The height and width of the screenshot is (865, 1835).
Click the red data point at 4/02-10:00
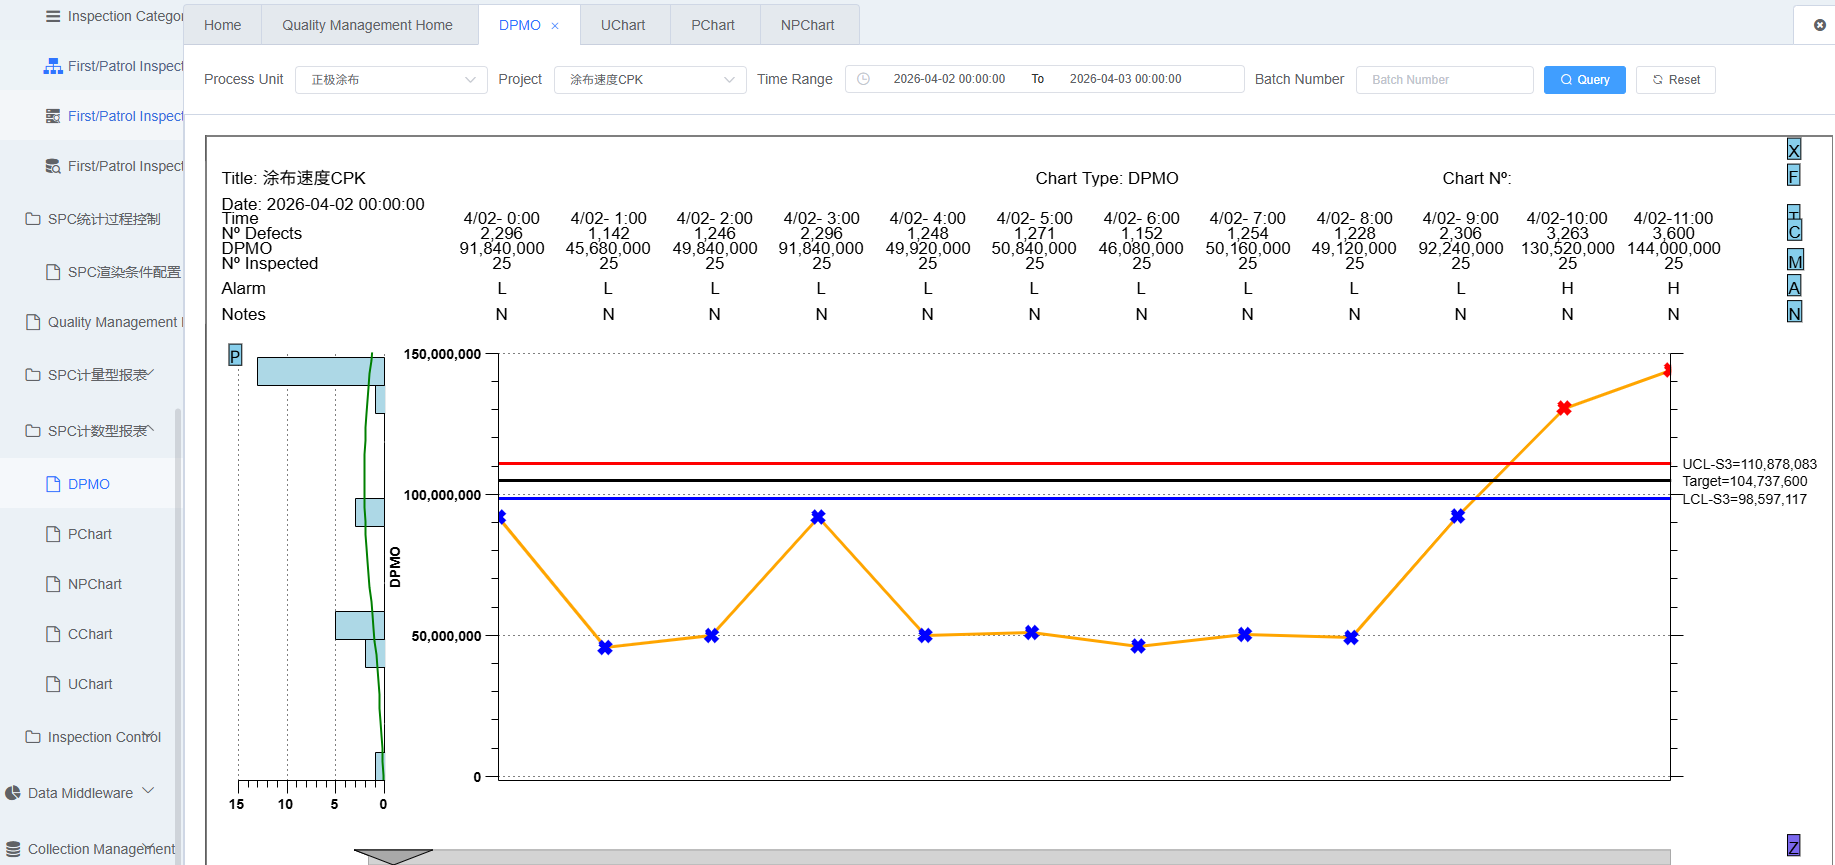[x=1564, y=408]
